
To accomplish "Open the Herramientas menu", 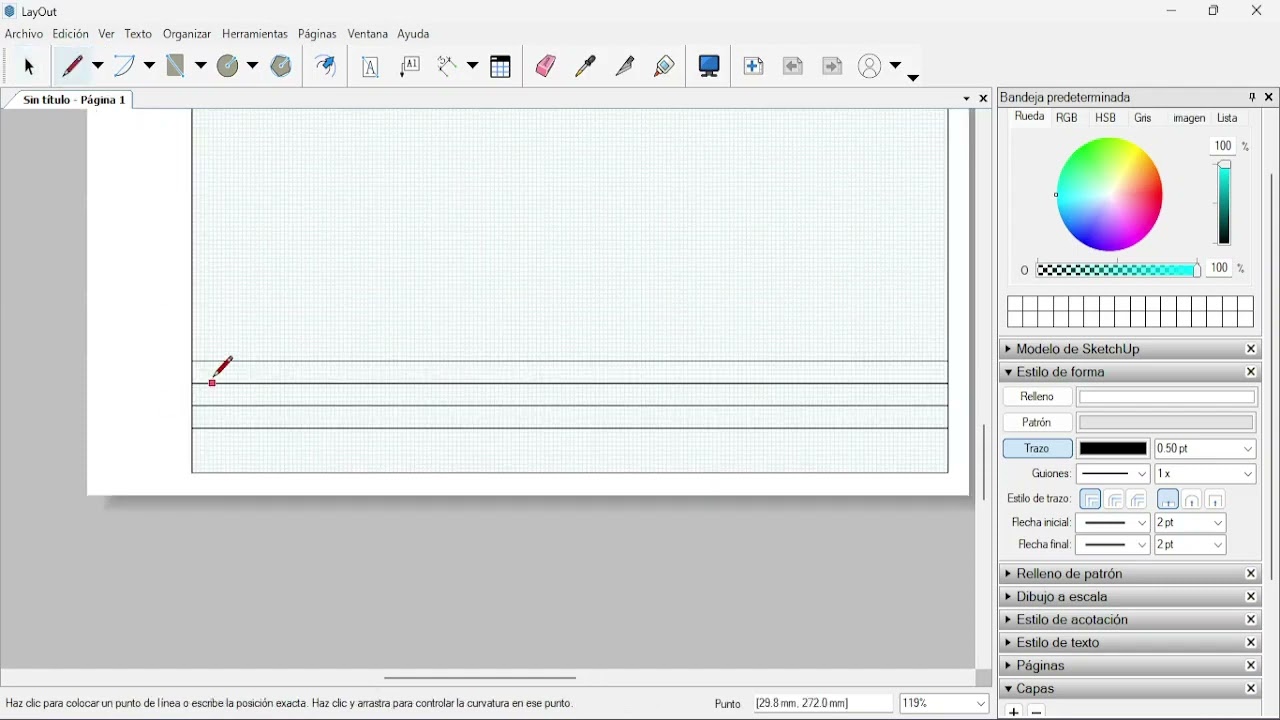I will [255, 34].
